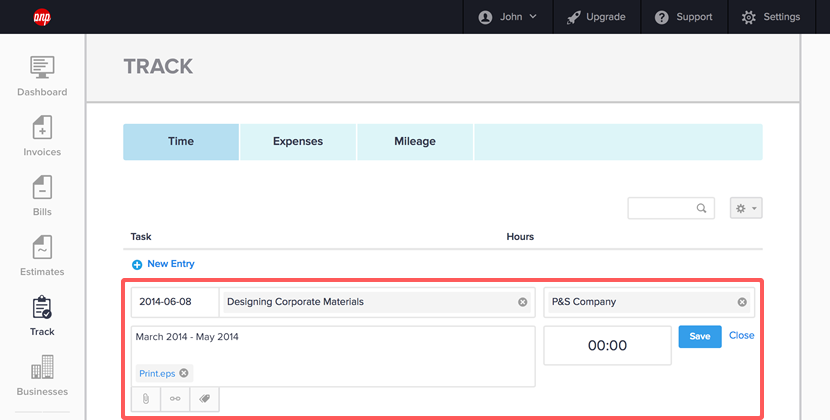
Task: Remove the Print.eps attachment
Action: (x=184, y=373)
